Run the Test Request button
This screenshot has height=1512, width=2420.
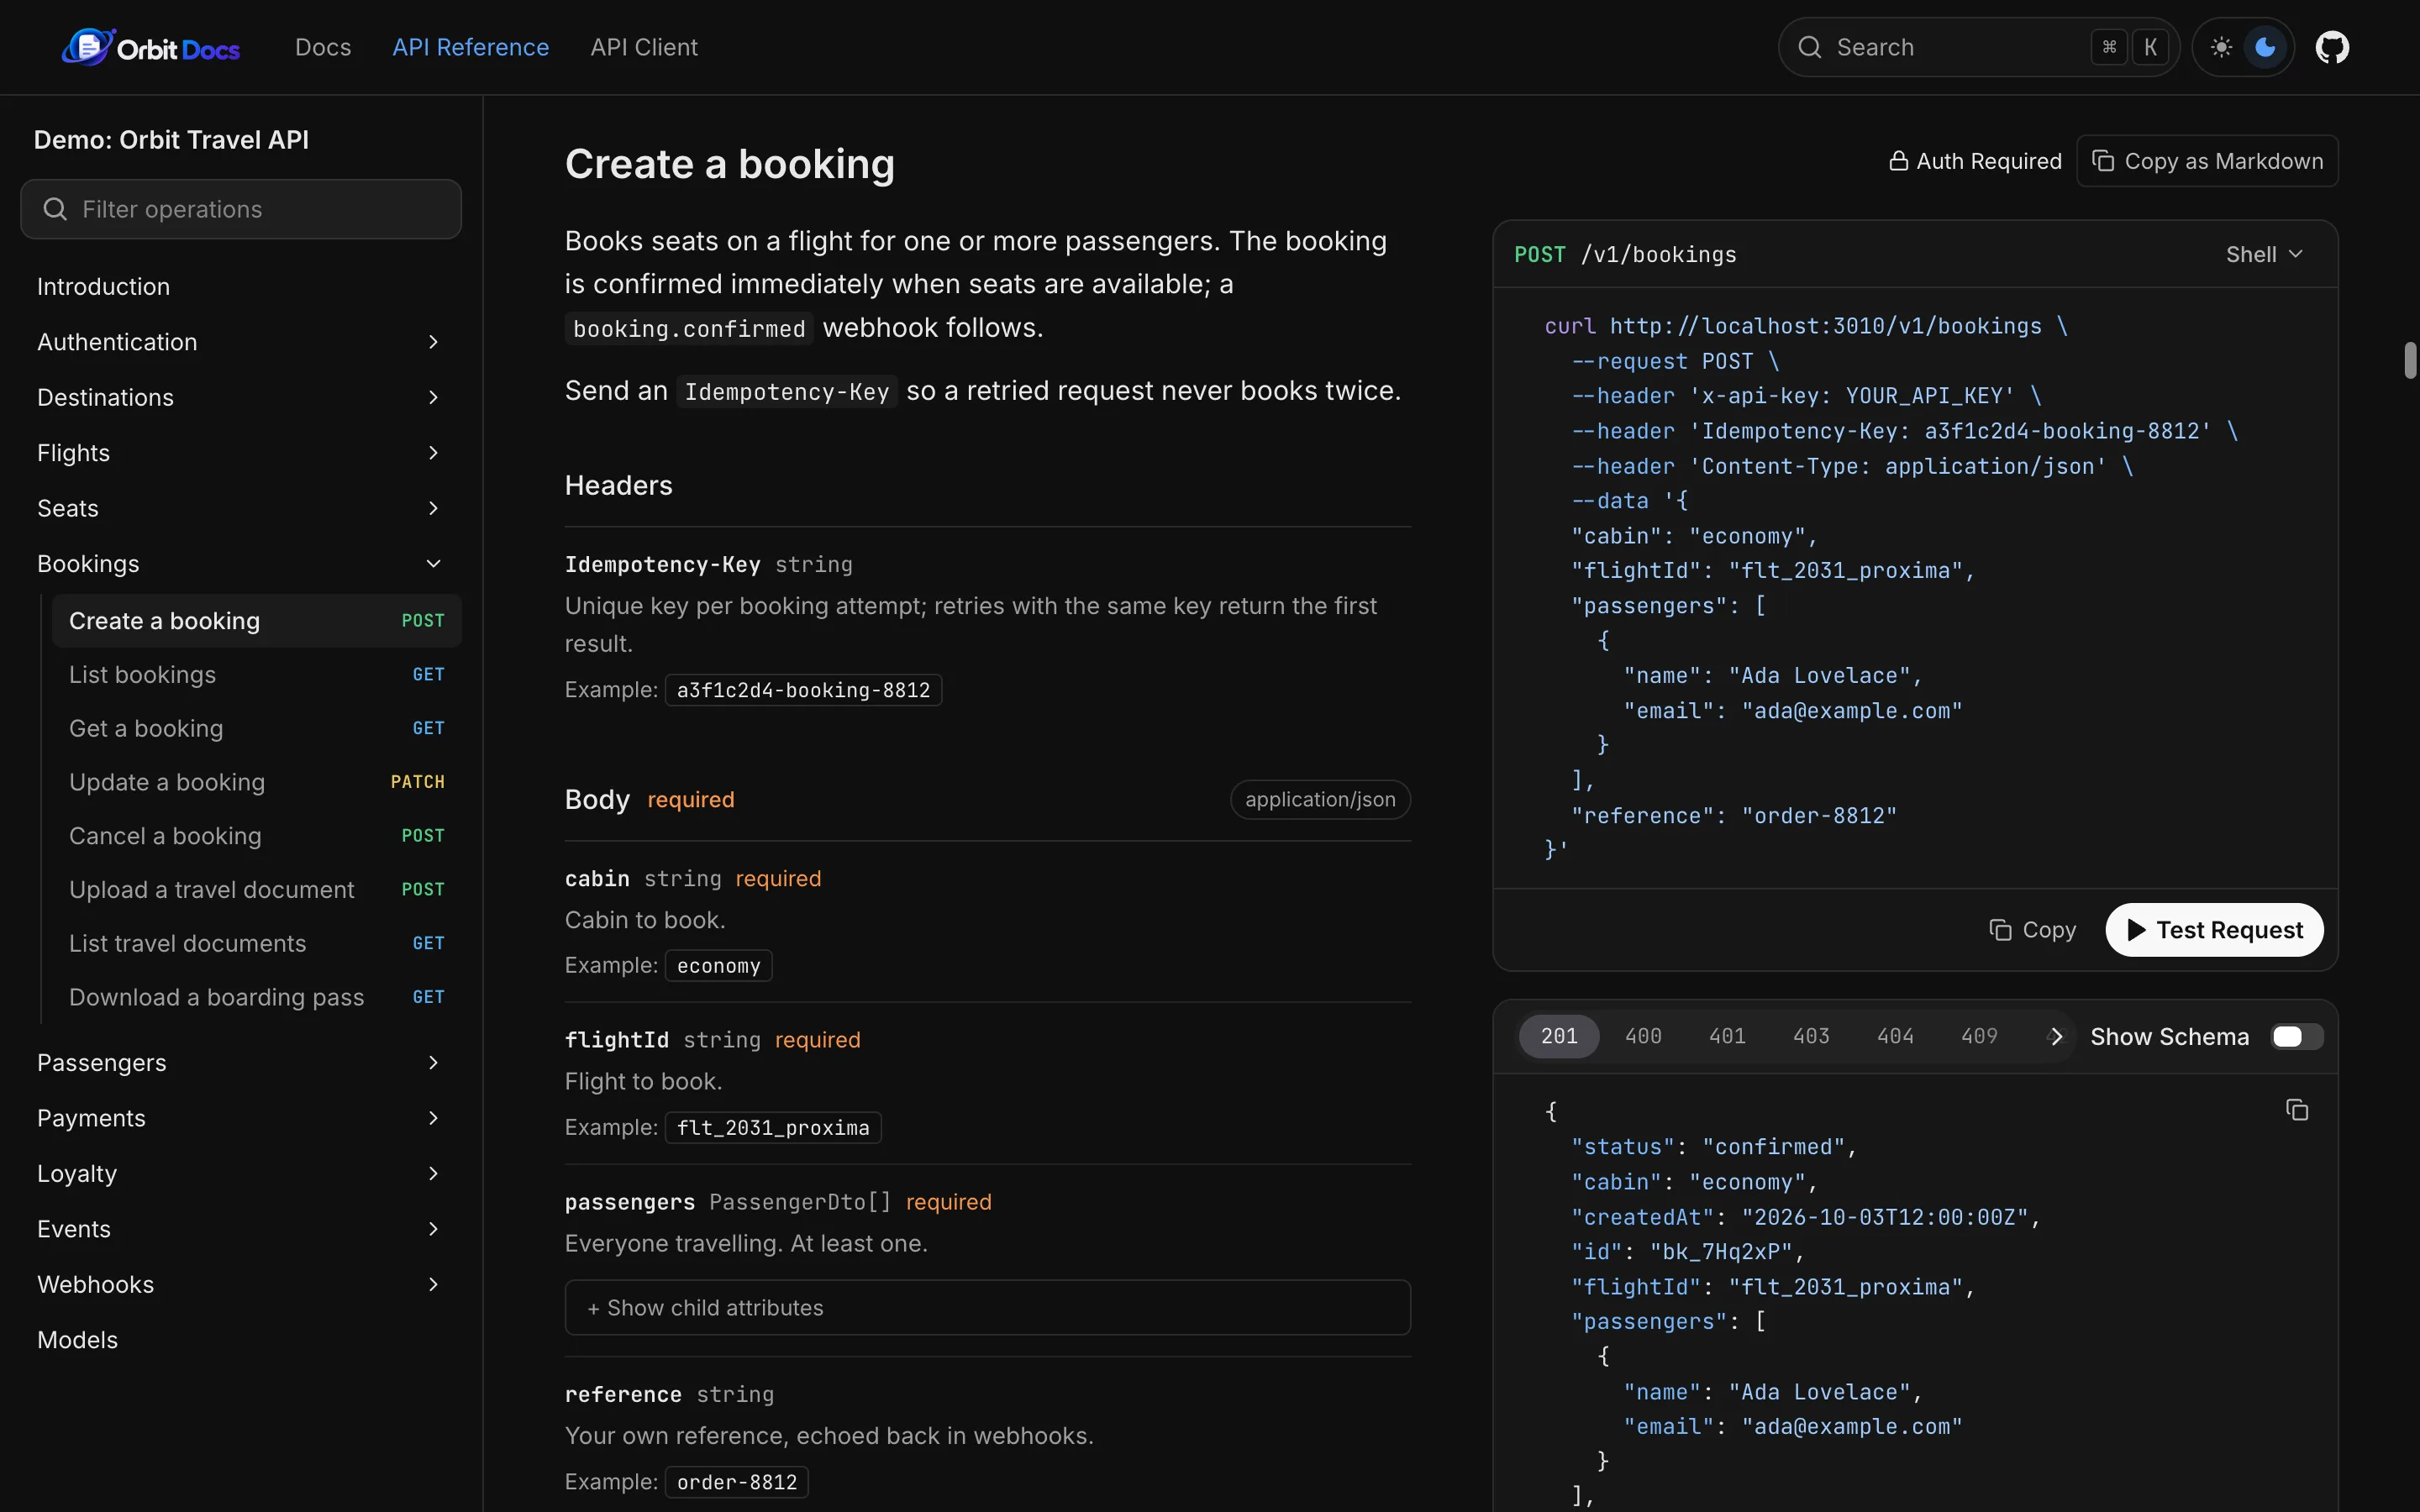[2214, 930]
